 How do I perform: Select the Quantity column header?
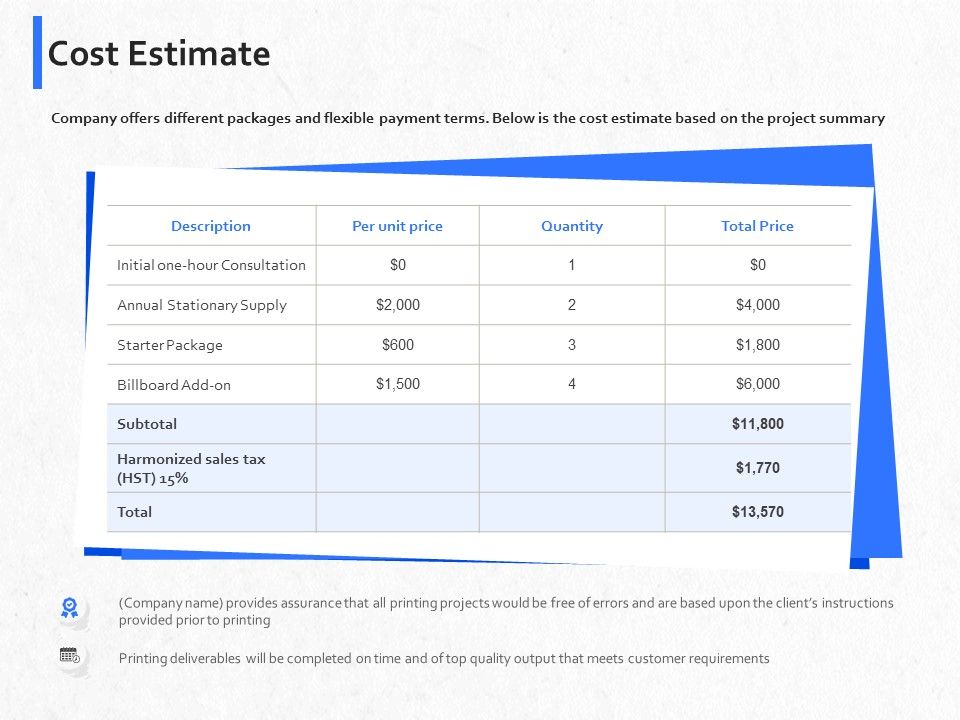[572, 226]
